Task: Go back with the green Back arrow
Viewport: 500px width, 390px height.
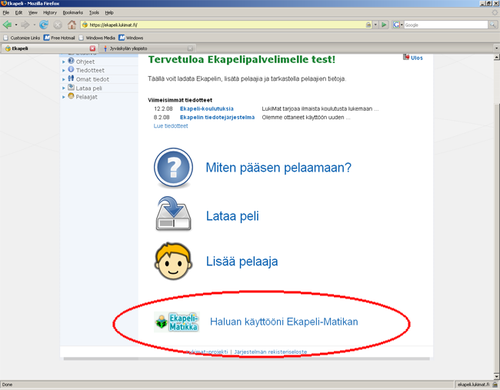Action: (x=7, y=25)
